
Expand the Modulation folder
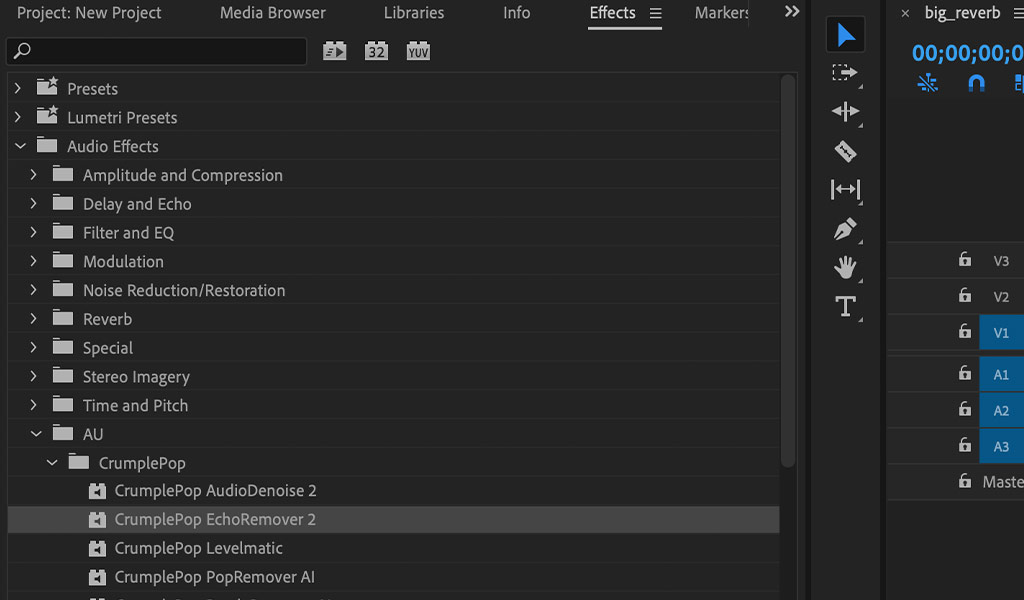coord(33,261)
